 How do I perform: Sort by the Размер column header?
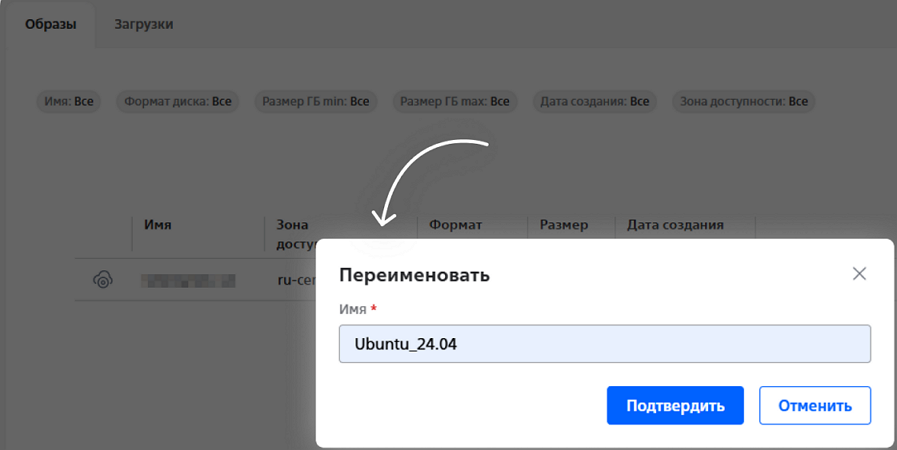click(564, 225)
